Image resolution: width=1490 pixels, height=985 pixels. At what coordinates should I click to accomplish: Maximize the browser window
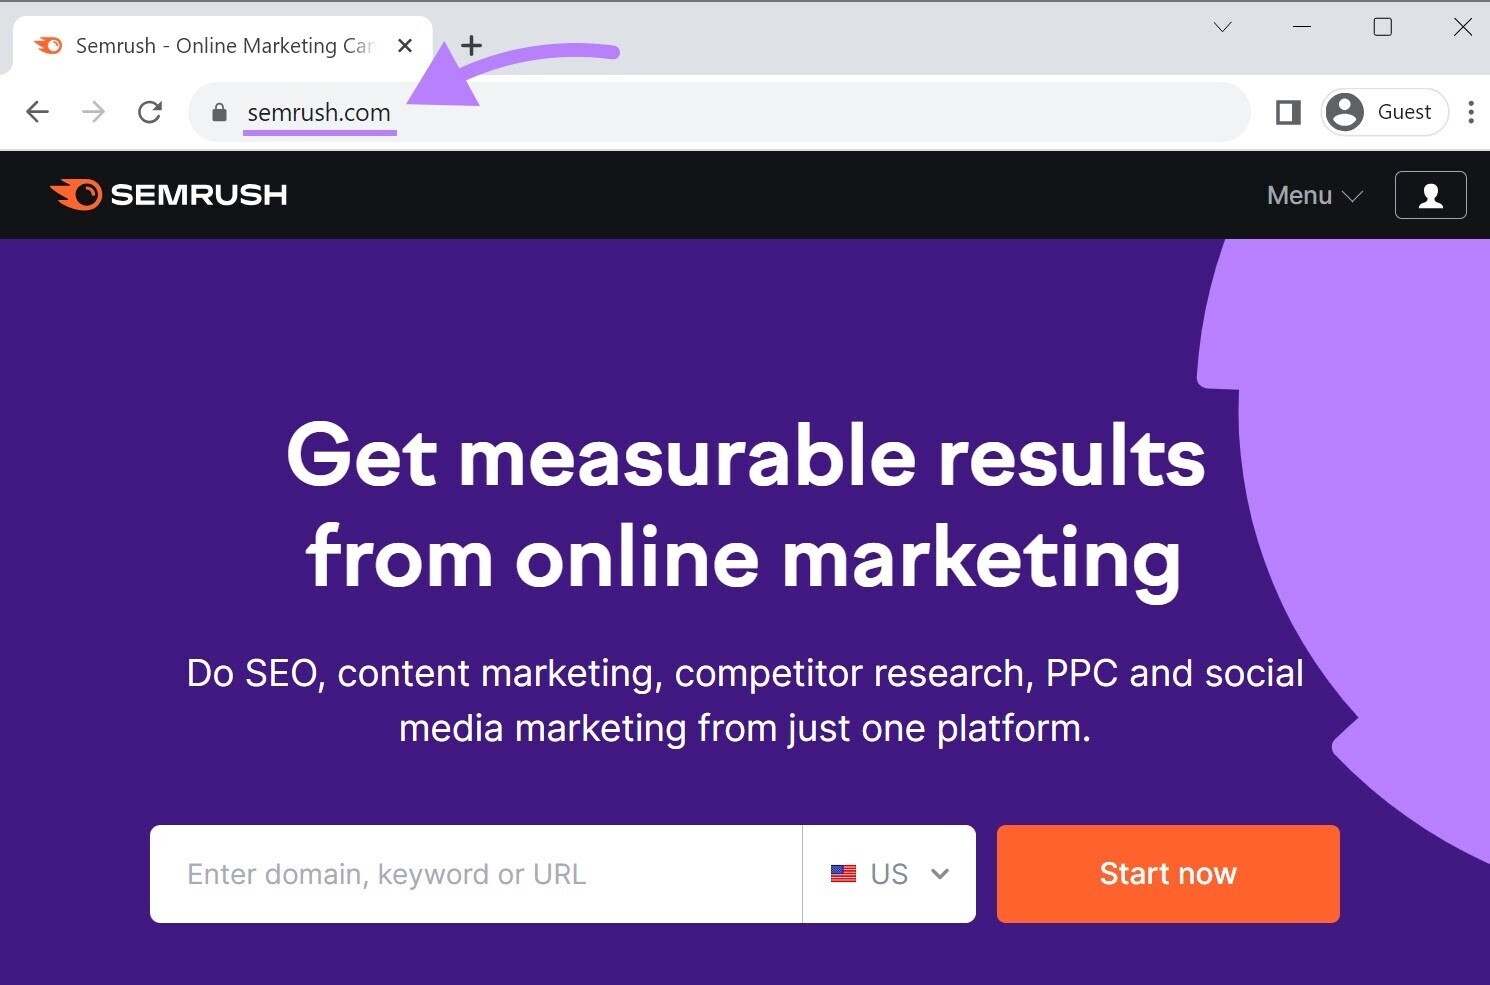pos(1382,27)
